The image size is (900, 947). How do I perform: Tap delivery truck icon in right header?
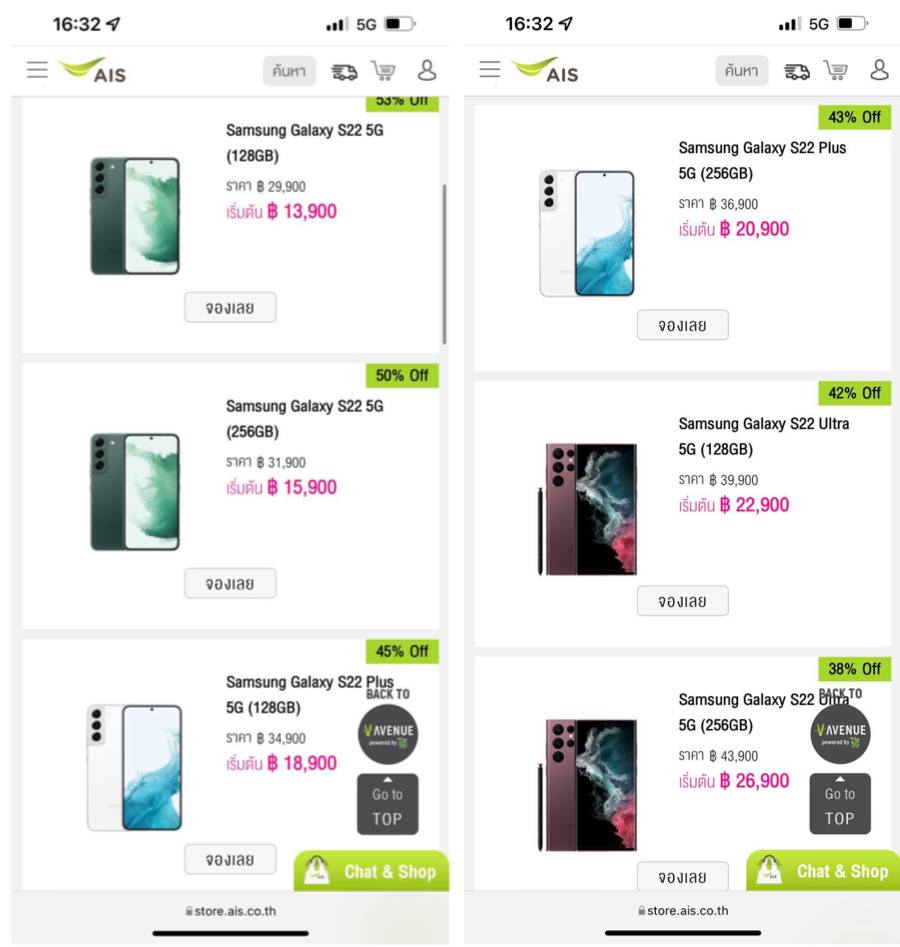click(x=797, y=71)
